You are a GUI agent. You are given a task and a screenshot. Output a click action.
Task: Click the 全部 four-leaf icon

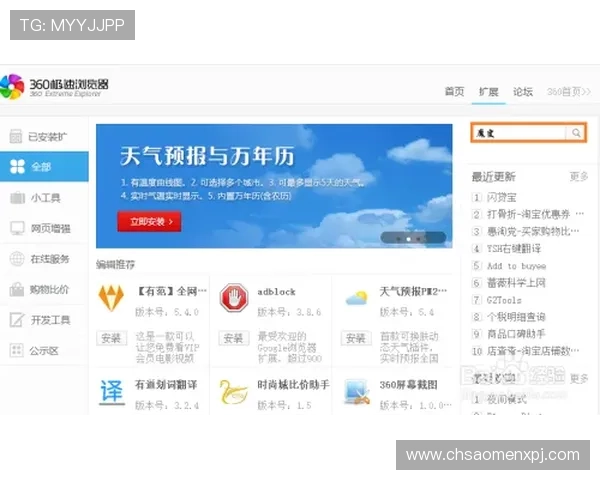[x=17, y=167]
